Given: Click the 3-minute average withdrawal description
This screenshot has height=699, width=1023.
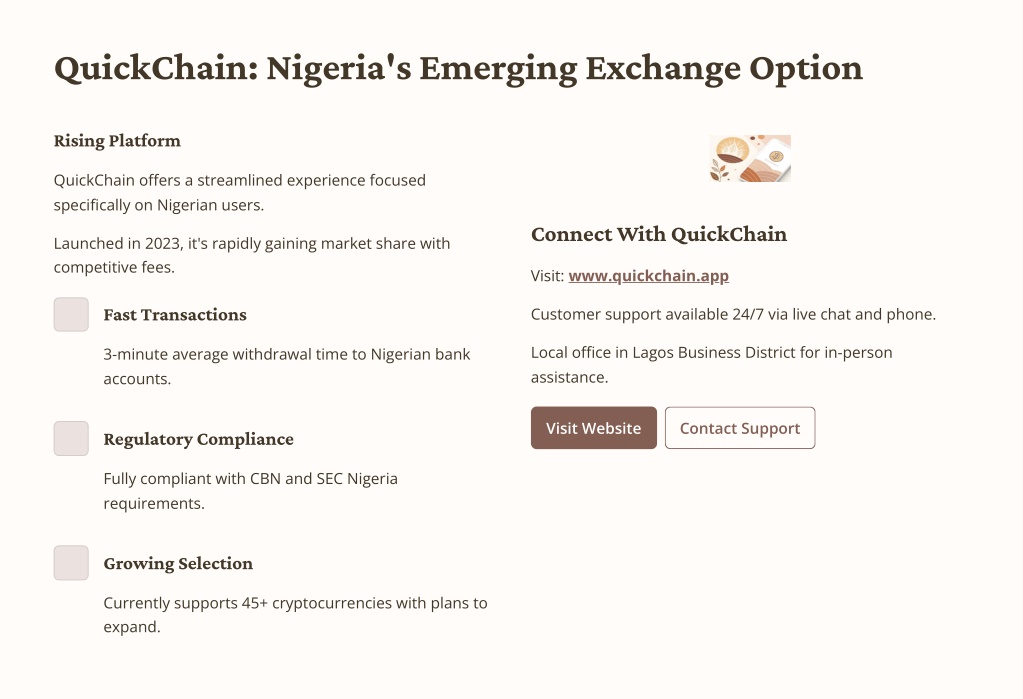Looking at the screenshot, I should 286,366.
